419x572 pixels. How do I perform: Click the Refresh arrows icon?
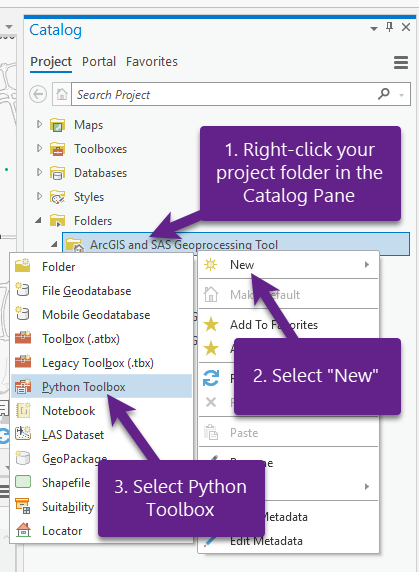click(x=211, y=378)
